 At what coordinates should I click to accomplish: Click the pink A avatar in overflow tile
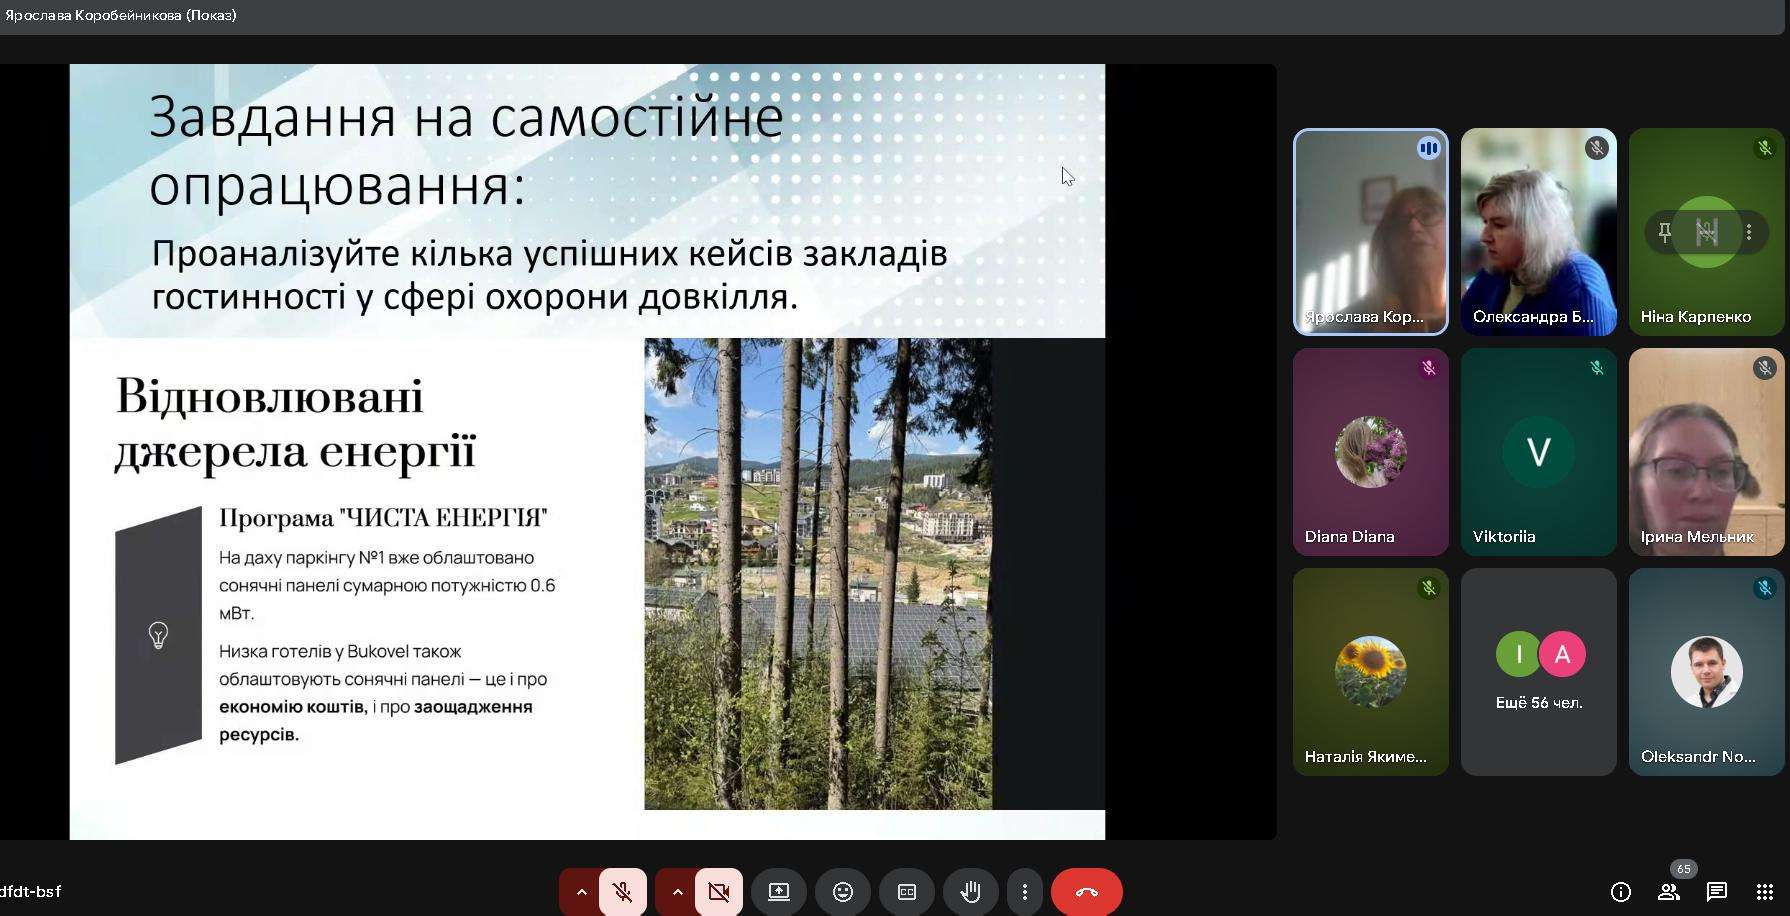[1562, 654]
